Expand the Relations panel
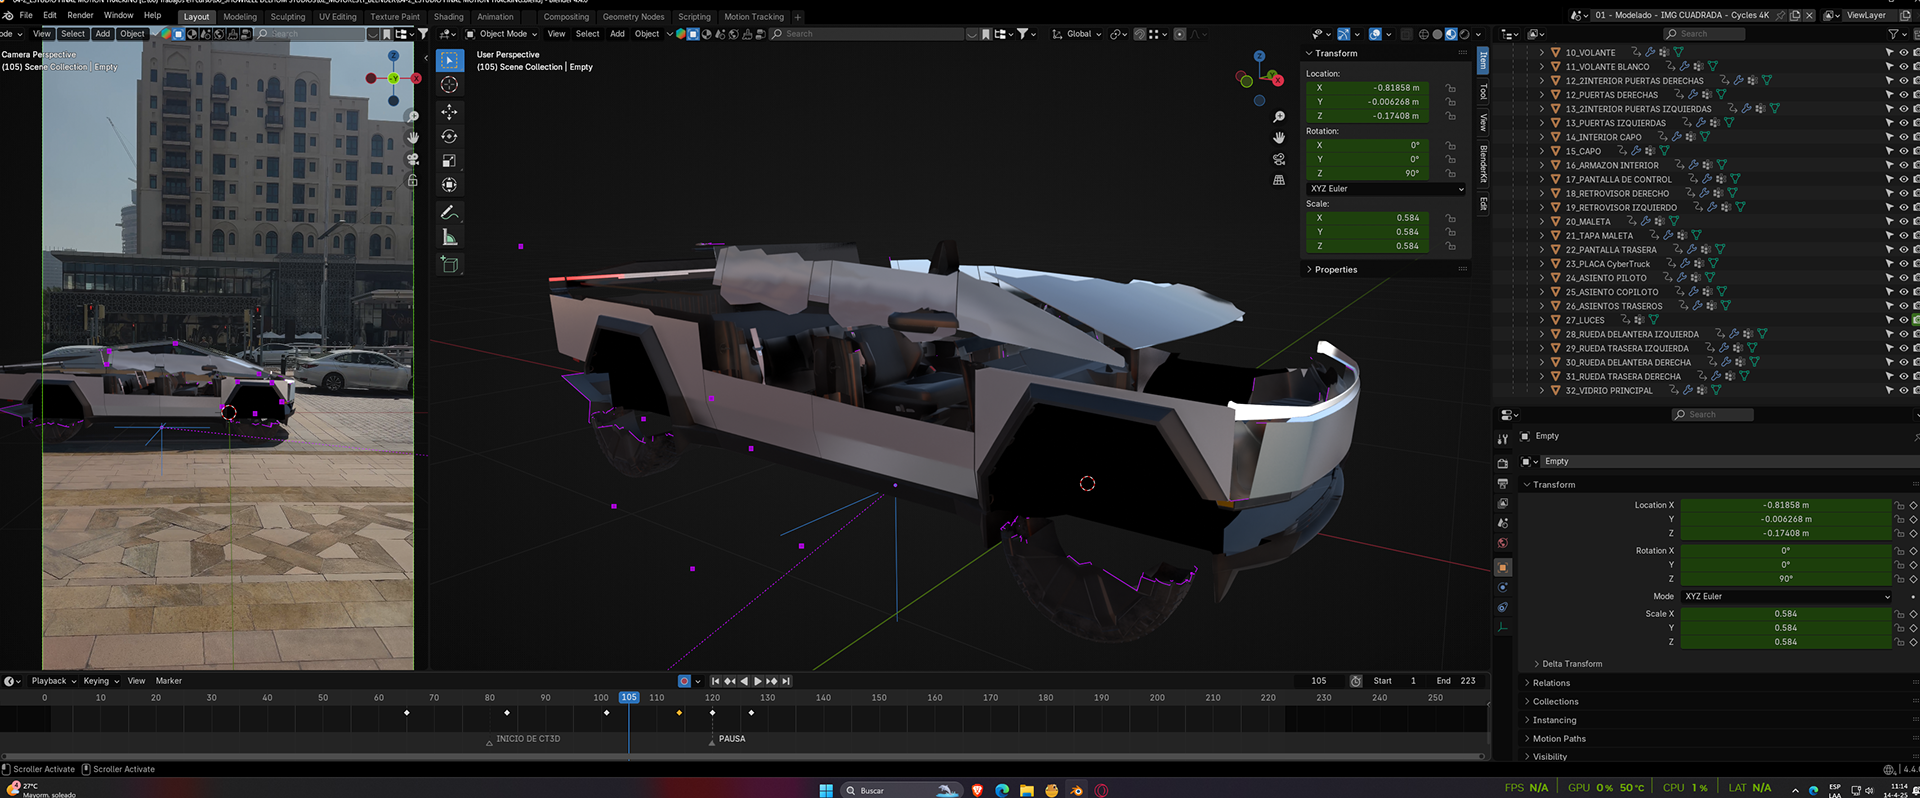 tap(1551, 683)
